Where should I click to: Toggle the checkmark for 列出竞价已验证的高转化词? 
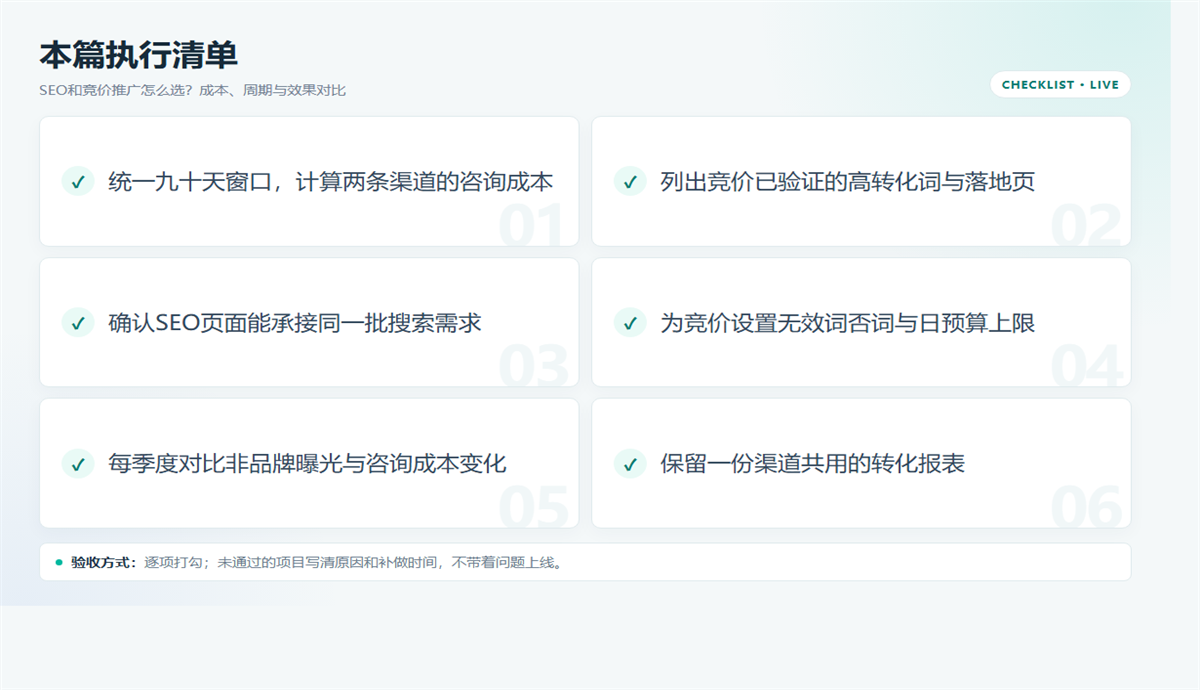[630, 182]
